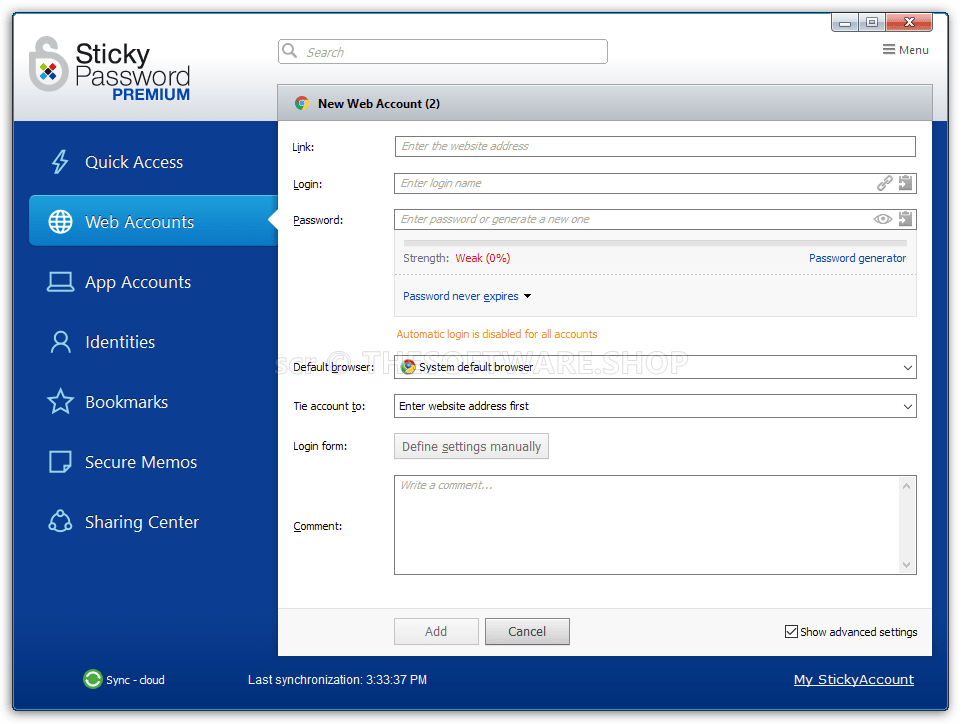
Task: Open the Password generator link
Action: click(x=857, y=258)
